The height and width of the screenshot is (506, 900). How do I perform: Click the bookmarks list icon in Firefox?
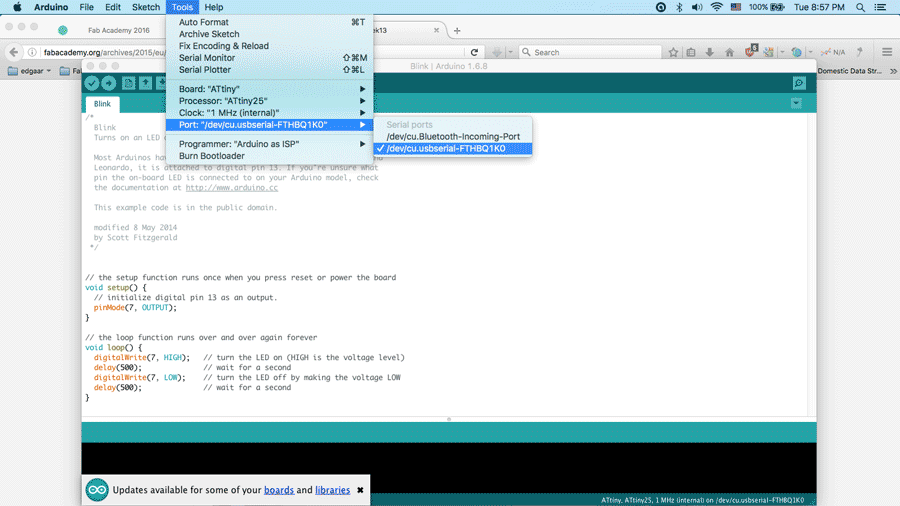click(x=691, y=52)
